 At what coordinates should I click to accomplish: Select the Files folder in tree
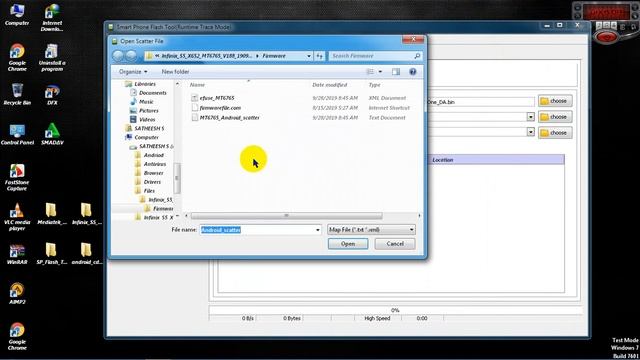click(x=149, y=191)
